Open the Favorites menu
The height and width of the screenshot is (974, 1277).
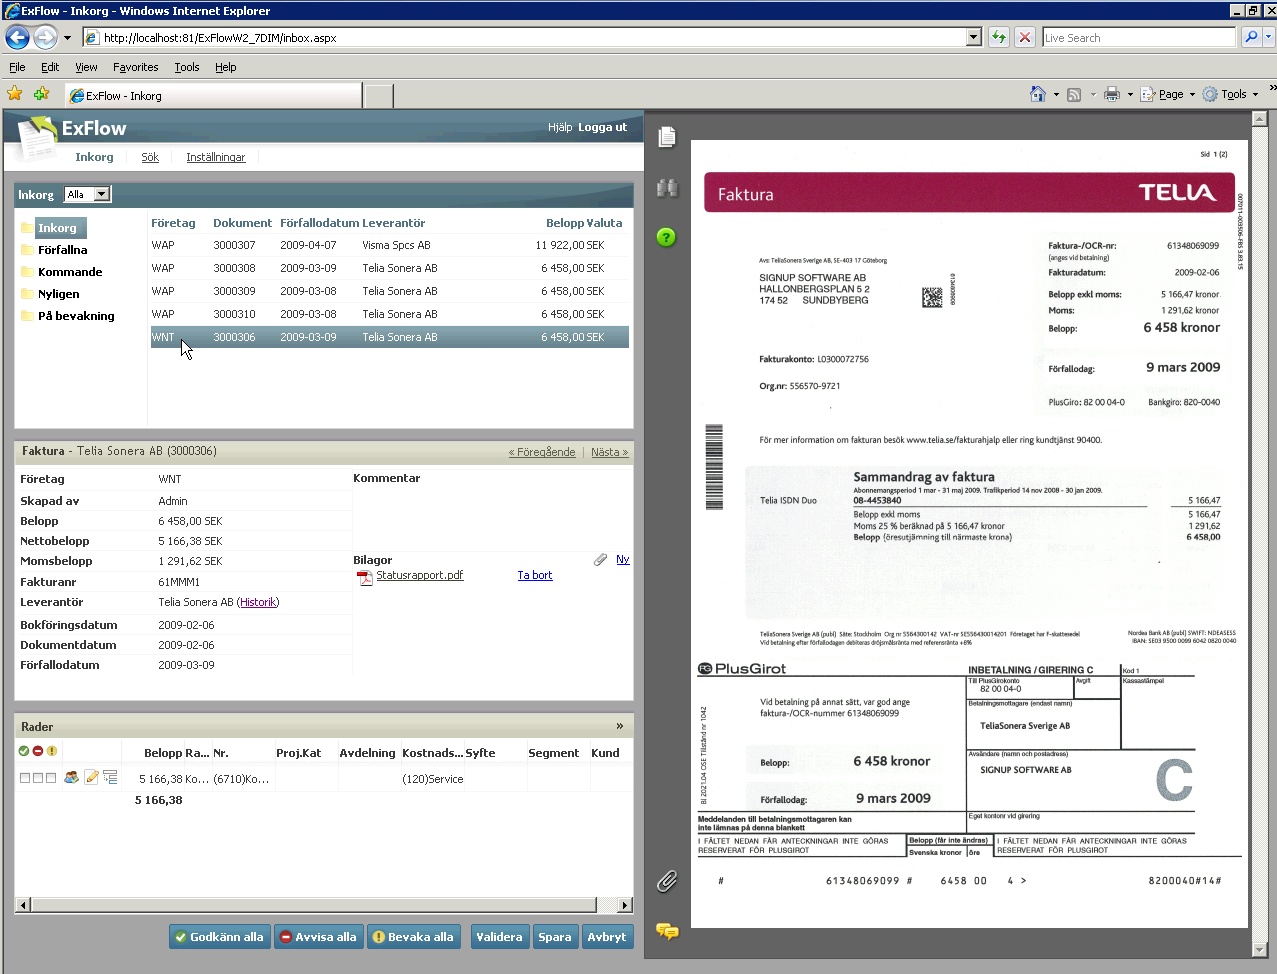pyautogui.click(x=135, y=67)
